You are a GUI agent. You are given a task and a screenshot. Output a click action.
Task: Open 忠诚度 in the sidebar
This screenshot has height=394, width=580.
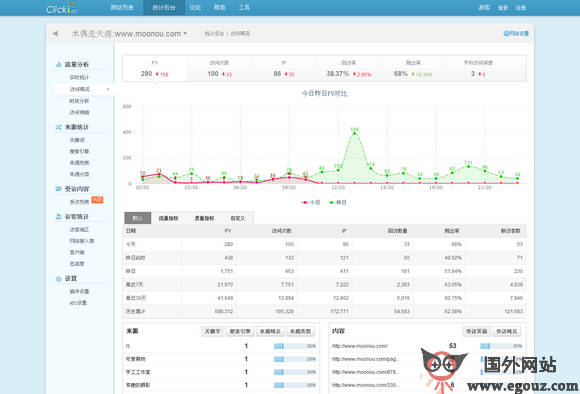click(77, 264)
